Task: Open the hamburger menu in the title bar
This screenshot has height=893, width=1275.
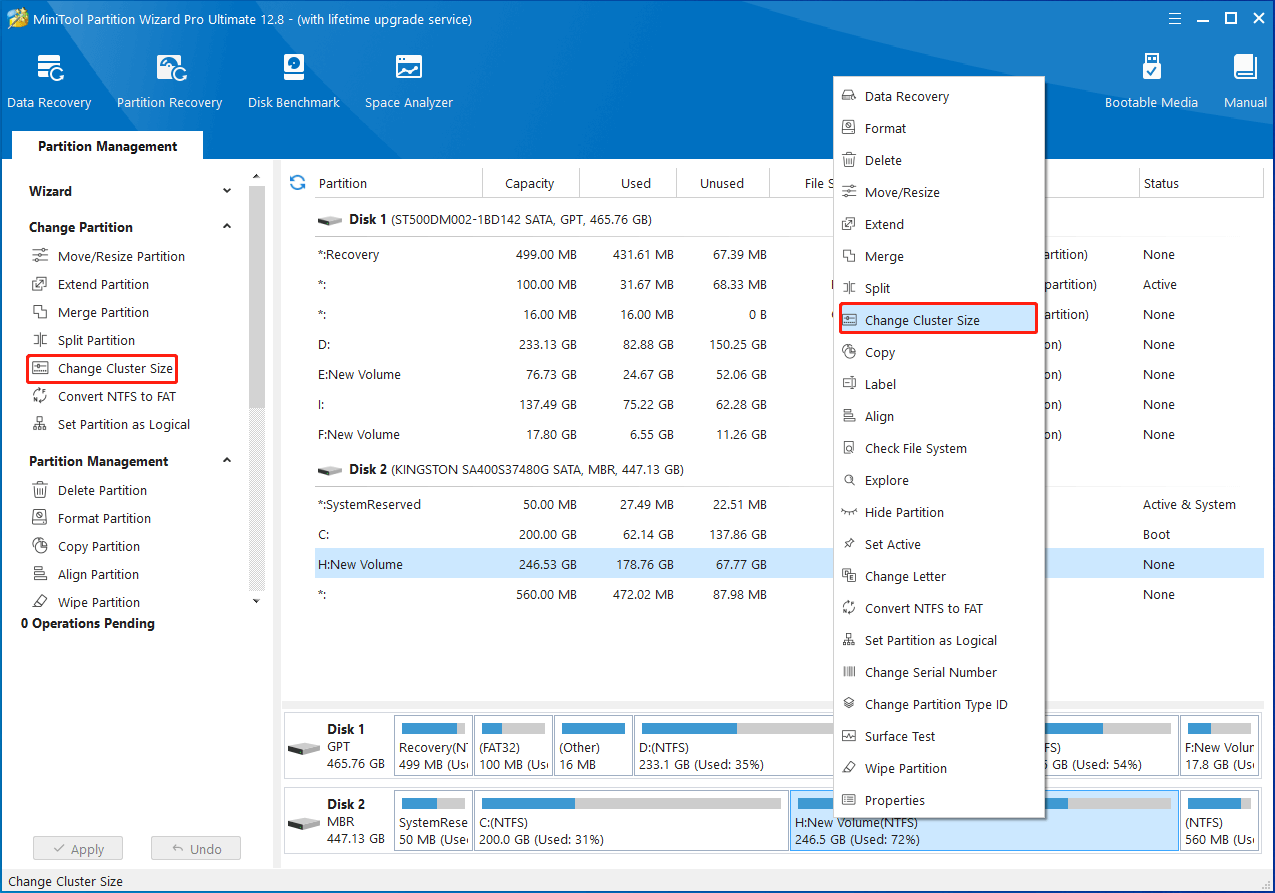Action: pyautogui.click(x=1174, y=18)
